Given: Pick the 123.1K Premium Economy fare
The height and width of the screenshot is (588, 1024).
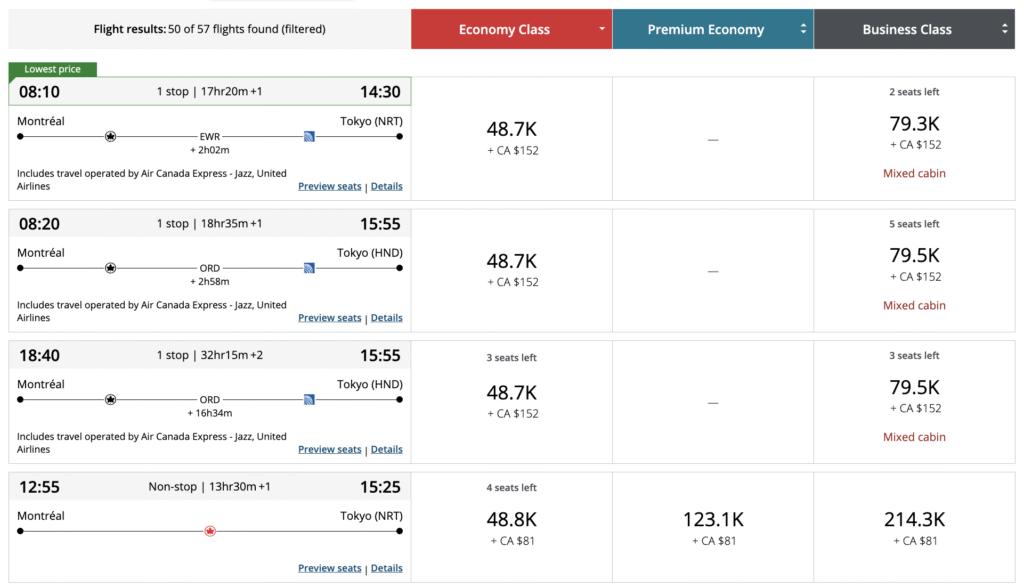Looking at the screenshot, I should (x=713, y=520).
